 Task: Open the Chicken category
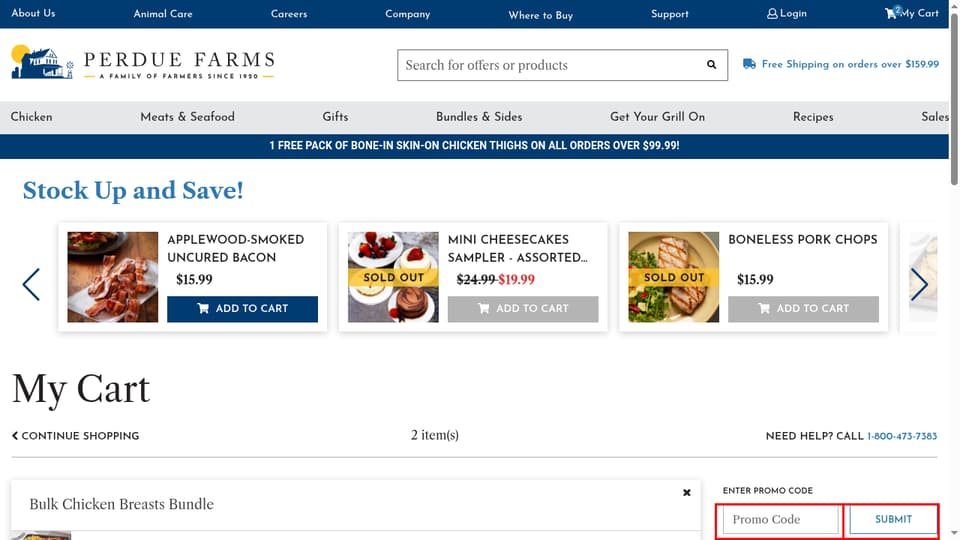click(31, 117)
